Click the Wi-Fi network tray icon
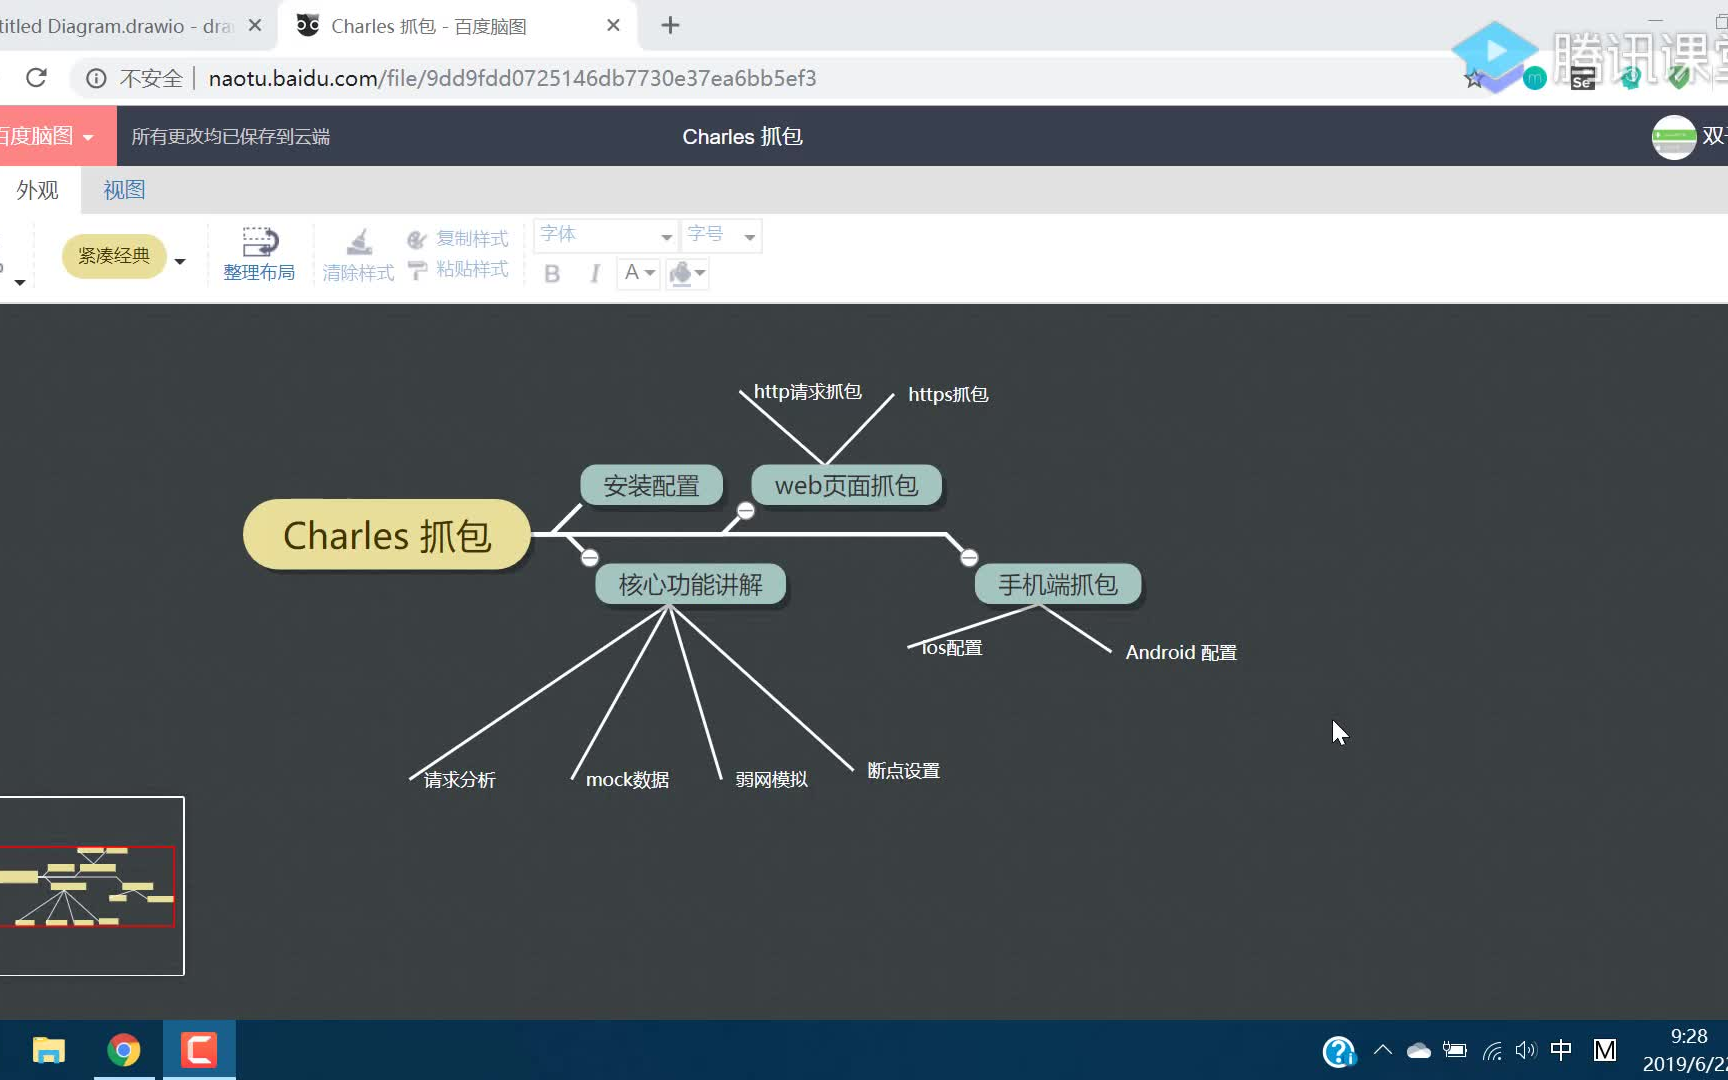The image size is (1728, 1080). pos(1492,1050)
